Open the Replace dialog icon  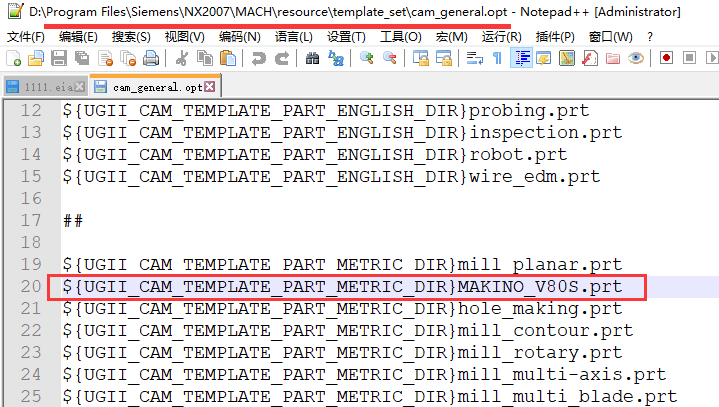pyautogui.click(x=336, y=58)
